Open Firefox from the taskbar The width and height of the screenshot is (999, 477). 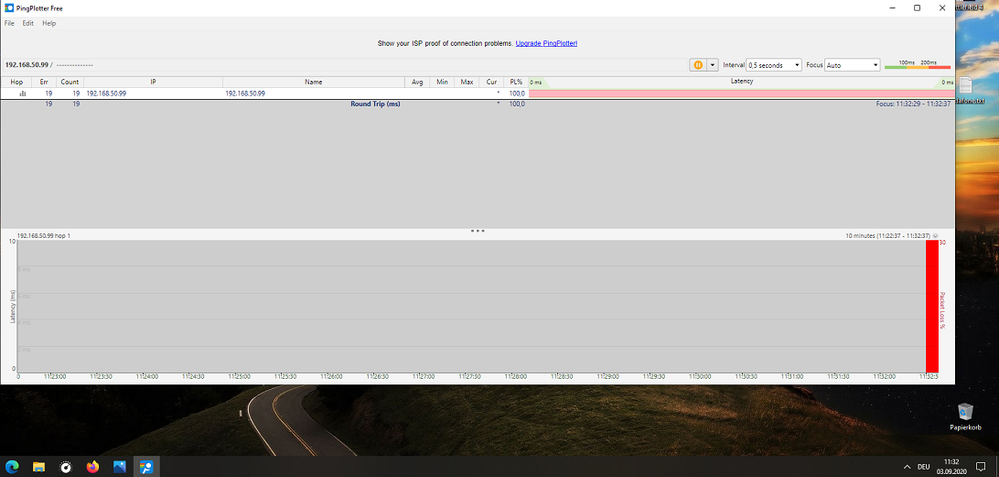[92, 467]
